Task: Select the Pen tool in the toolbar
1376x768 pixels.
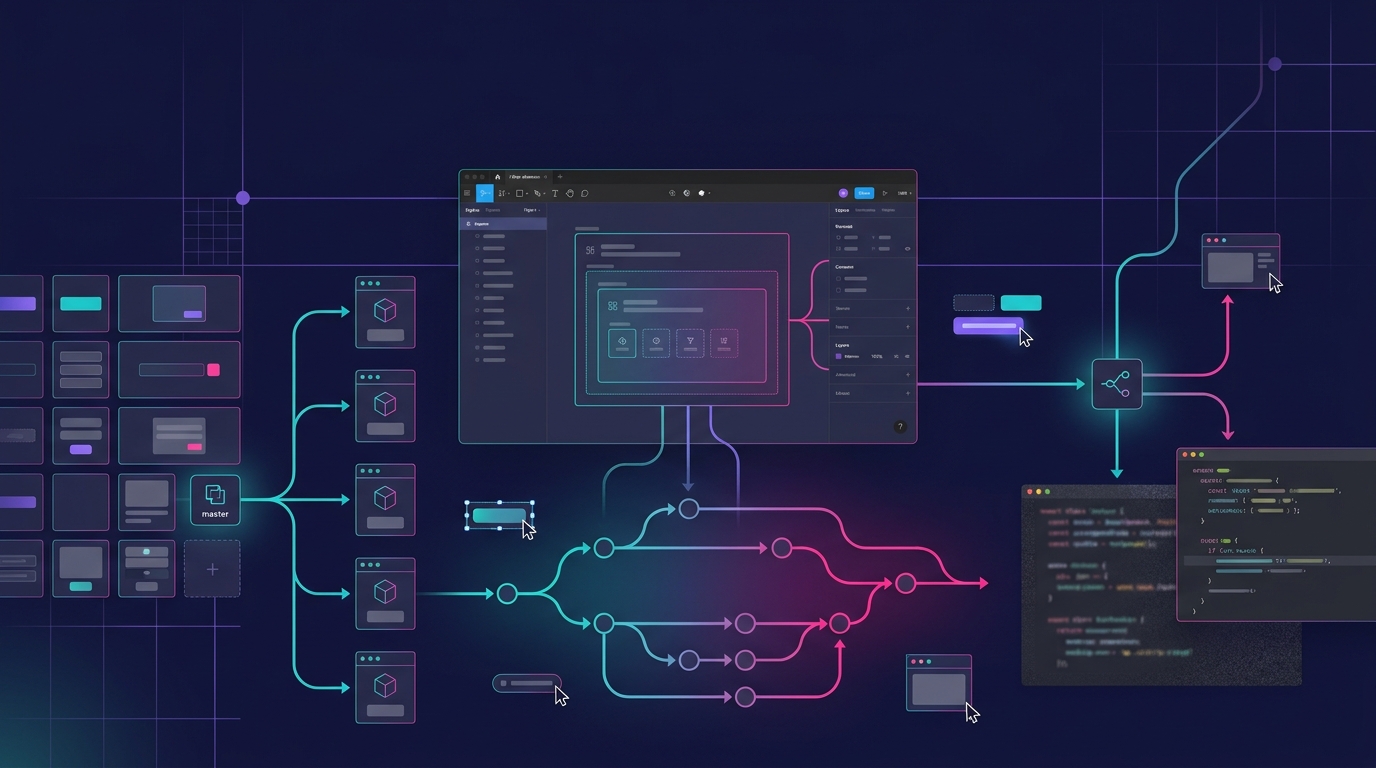Action: 537,193
